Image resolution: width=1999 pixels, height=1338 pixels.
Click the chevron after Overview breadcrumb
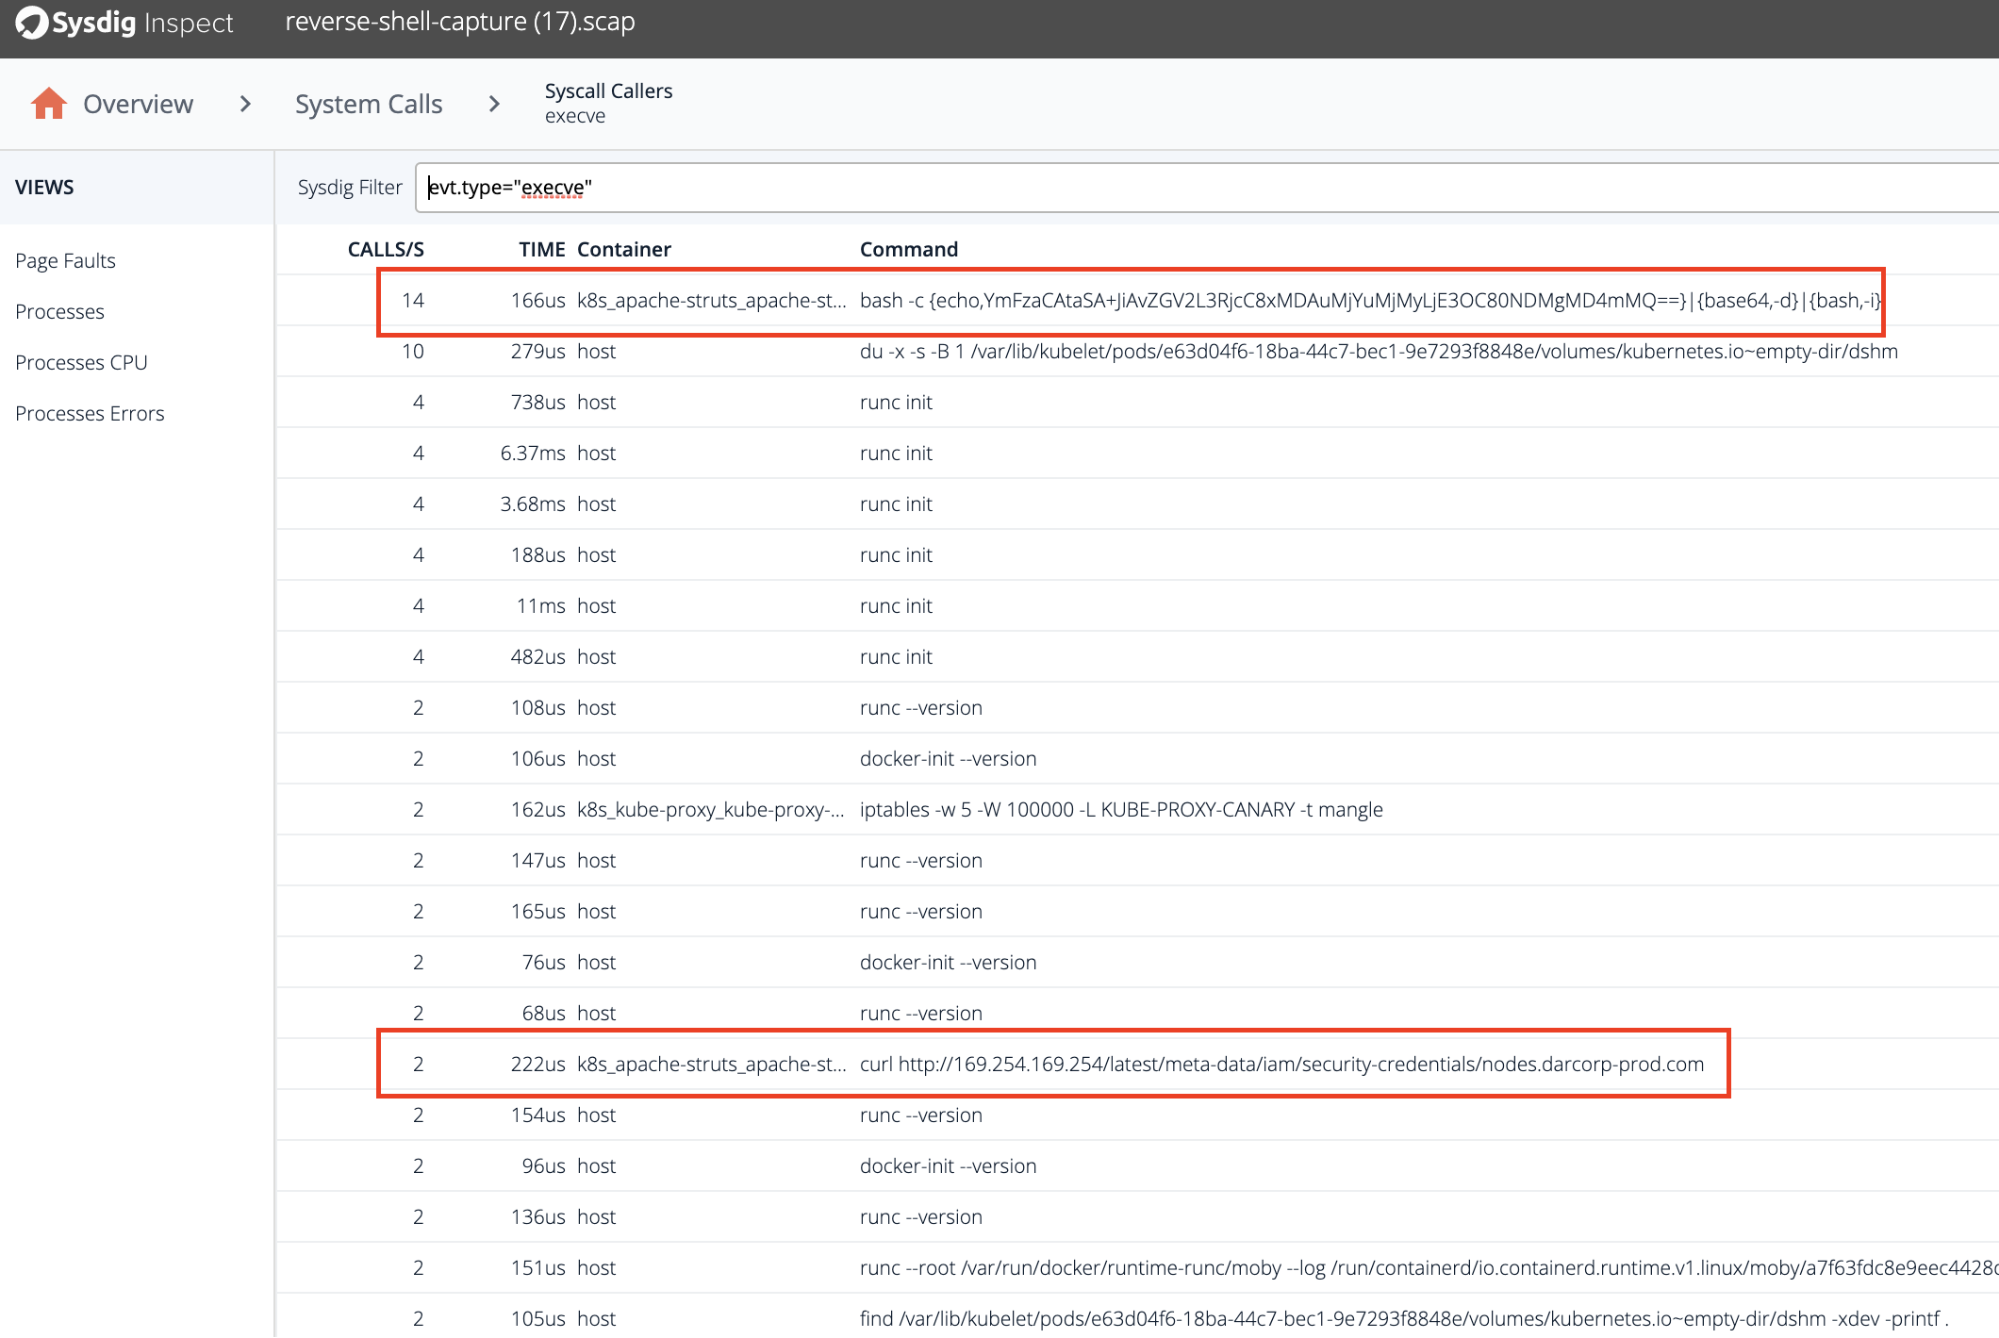click(245, 104)
